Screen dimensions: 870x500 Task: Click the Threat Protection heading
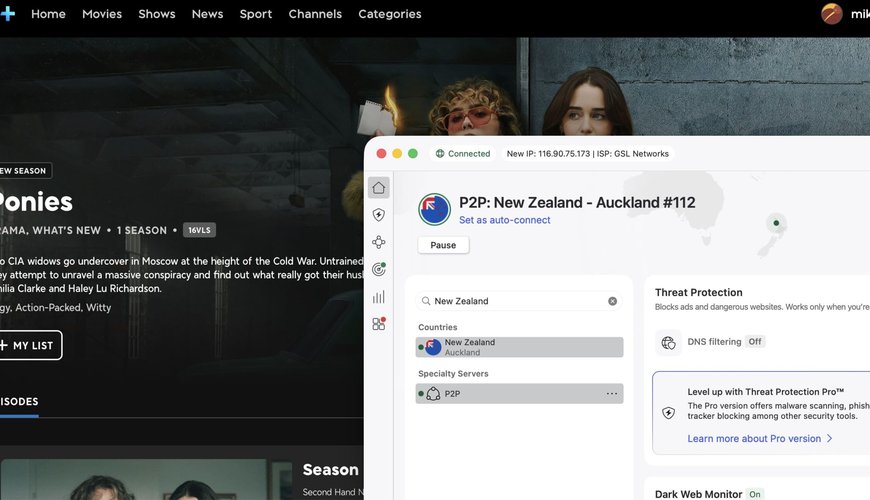[699, 292]
